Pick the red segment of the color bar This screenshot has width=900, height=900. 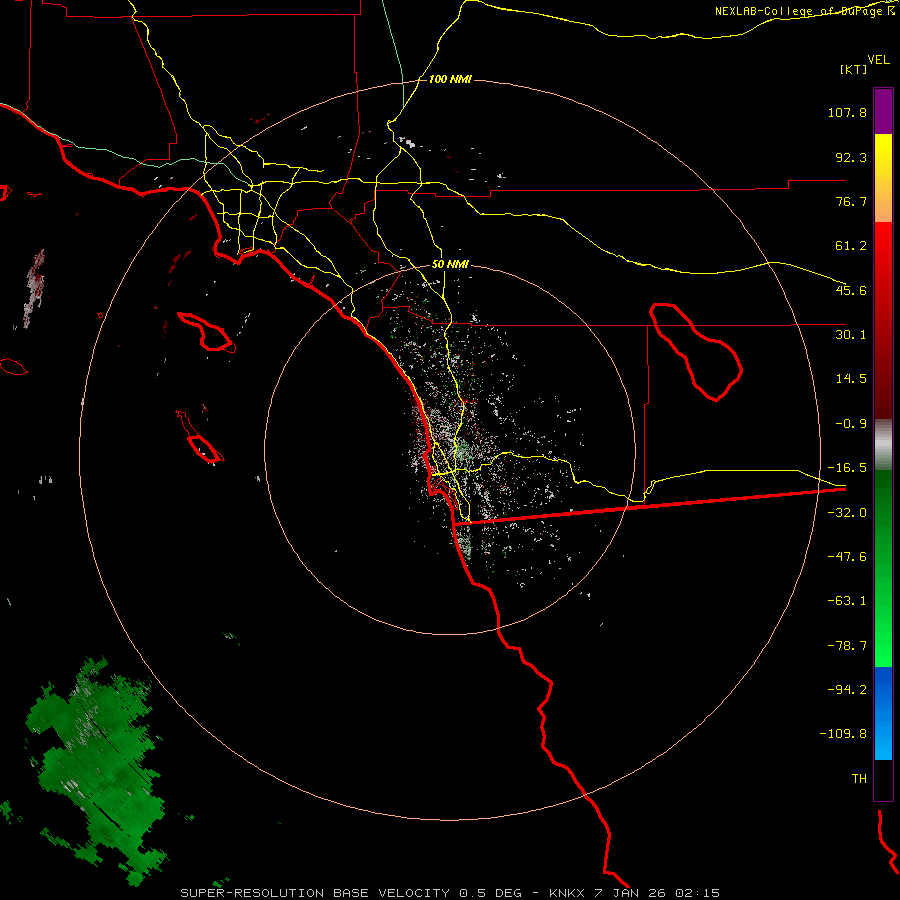pos(883,320)
